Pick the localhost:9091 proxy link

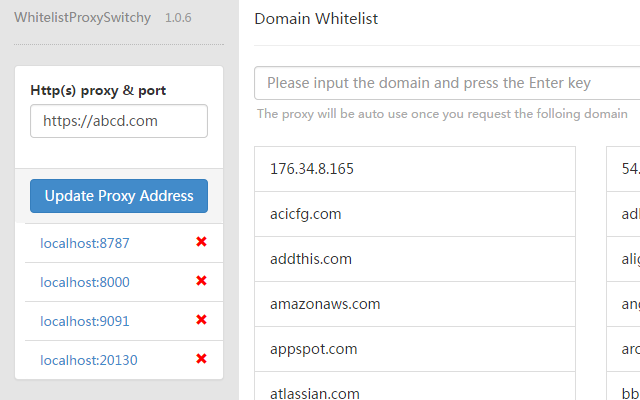point(85,321)
